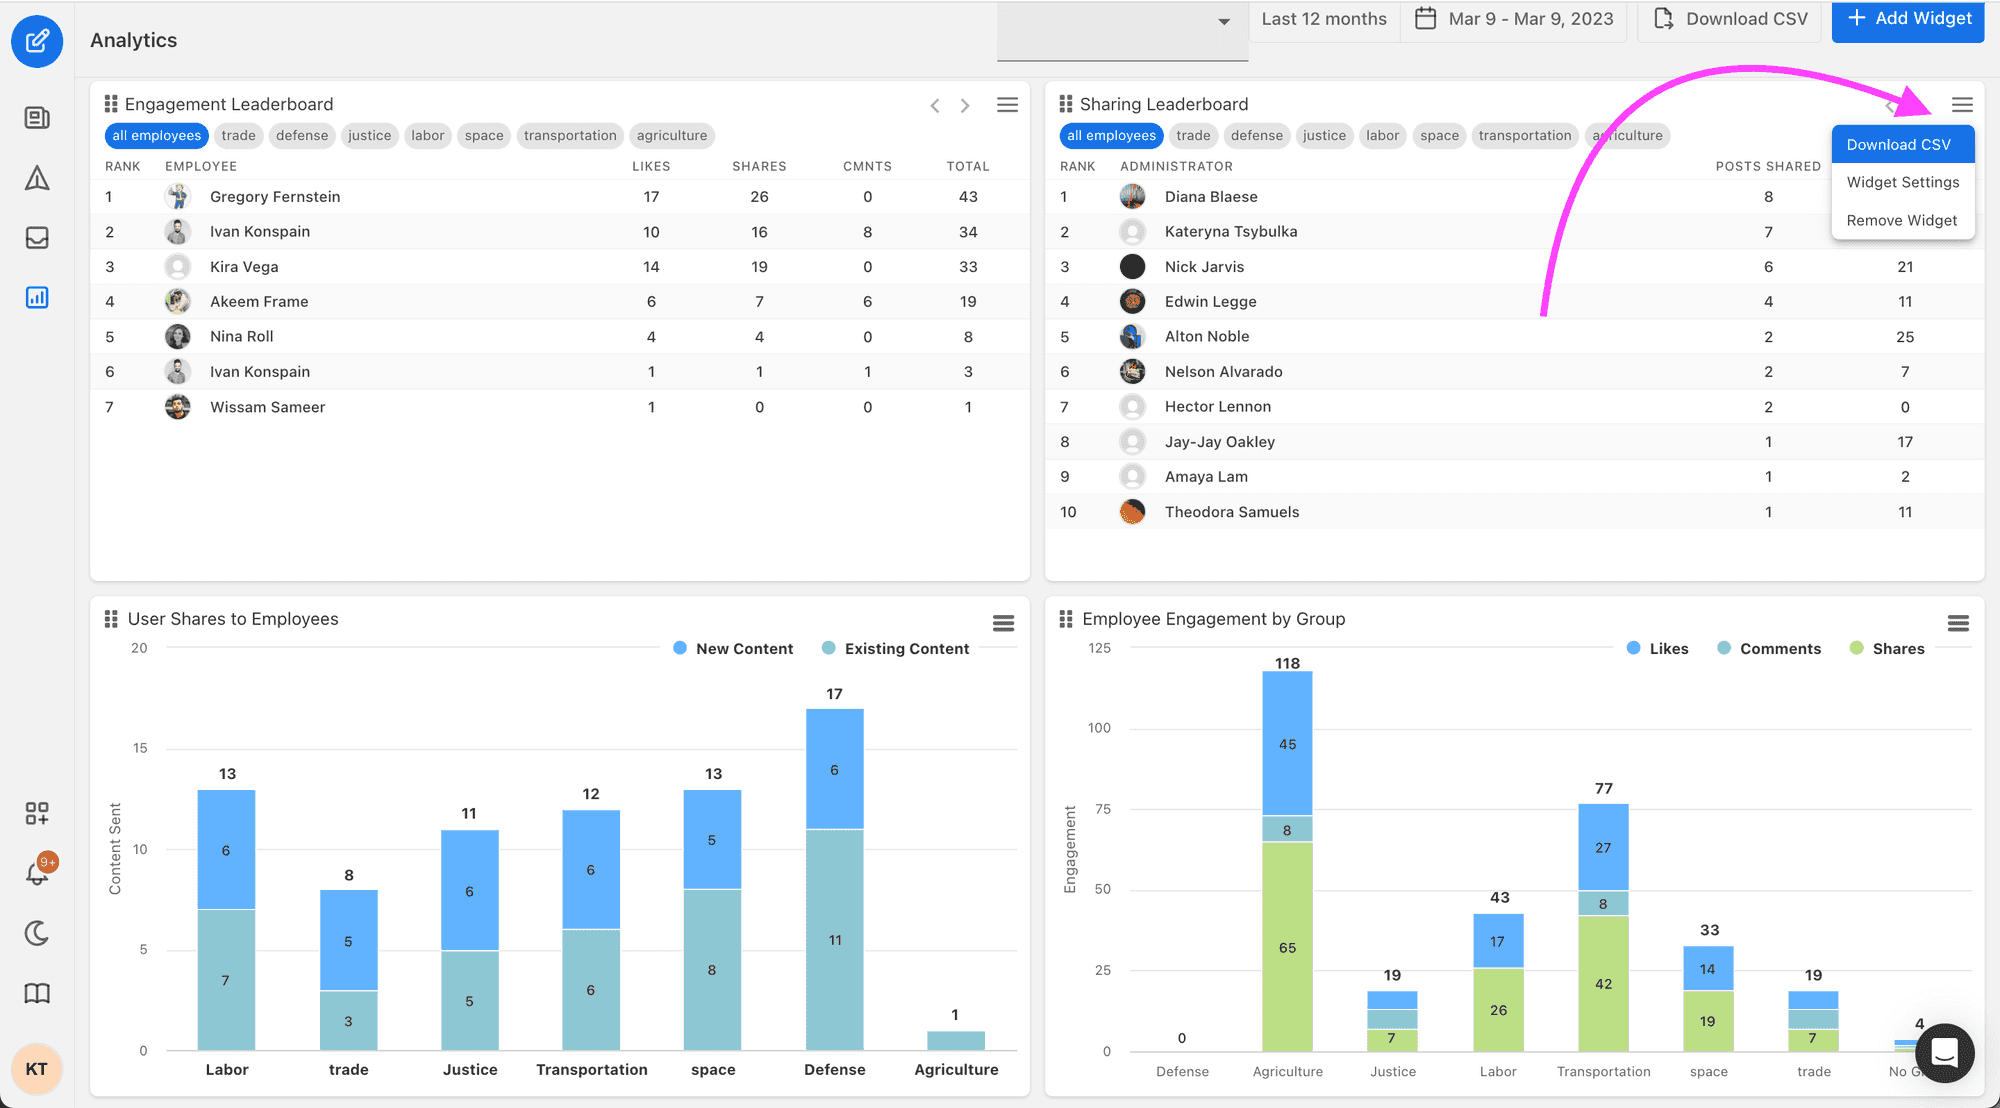Image resolution: width=2000 pixels, height=1108 pixels.
Task: Select transportation filter in Engagement Leaderboard
Action: coord(570,135)
